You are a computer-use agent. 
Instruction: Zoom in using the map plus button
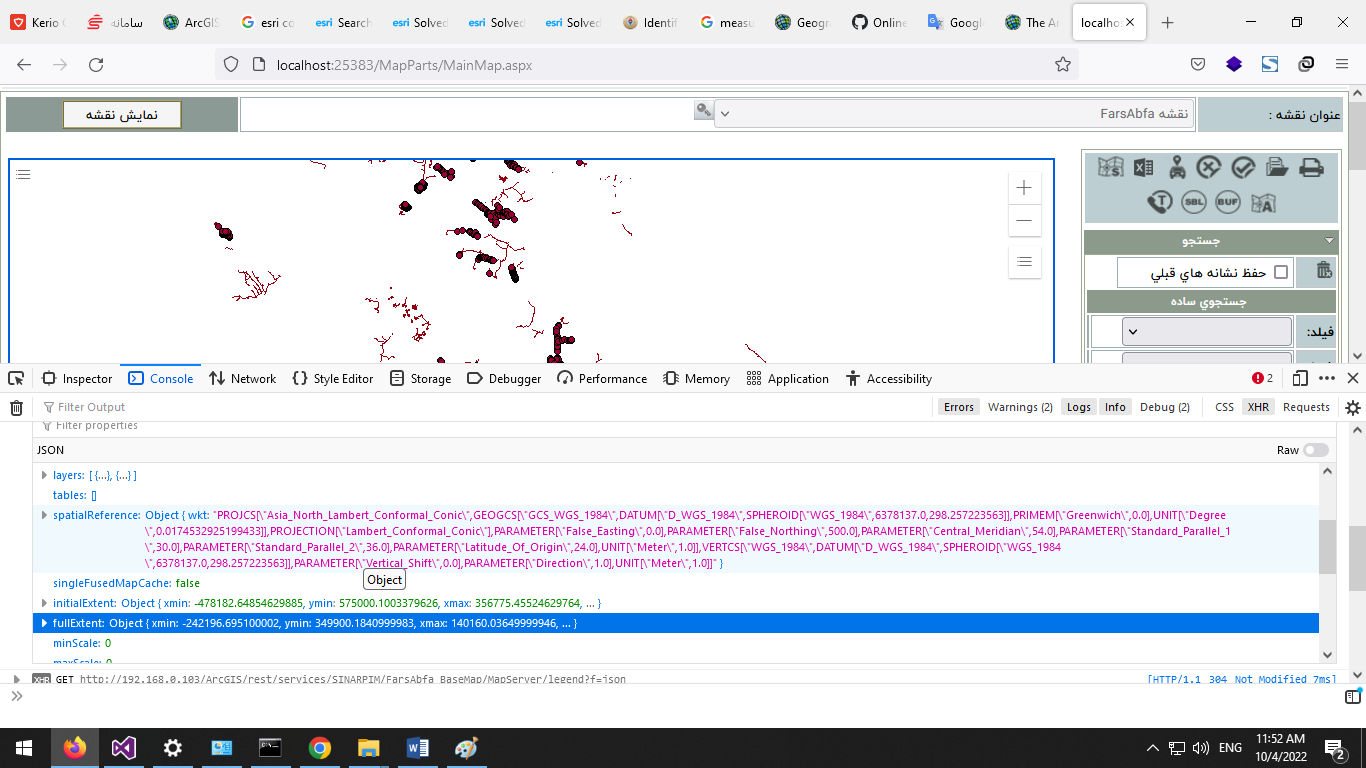coord(1024,187)
